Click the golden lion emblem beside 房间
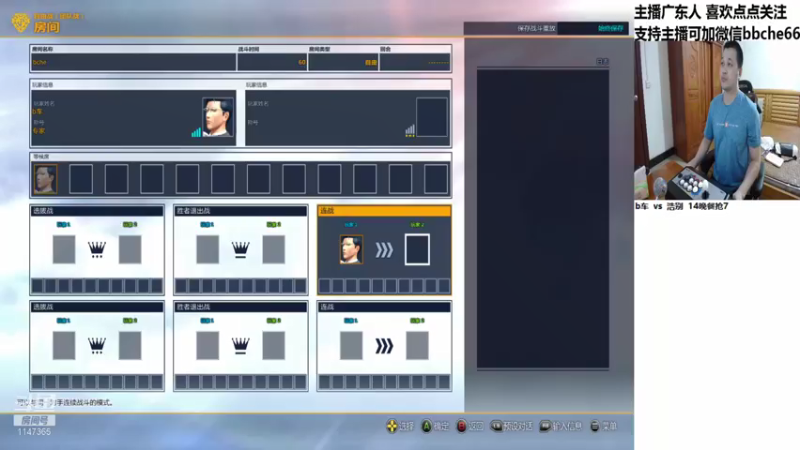 [x=20, y=22]
